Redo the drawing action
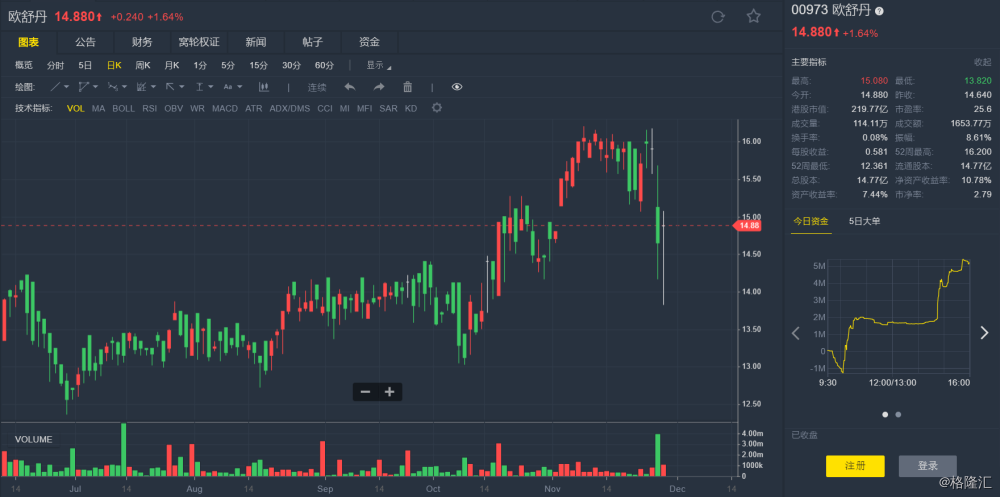This screenshot has width=1000, height=497. point(379,87)
